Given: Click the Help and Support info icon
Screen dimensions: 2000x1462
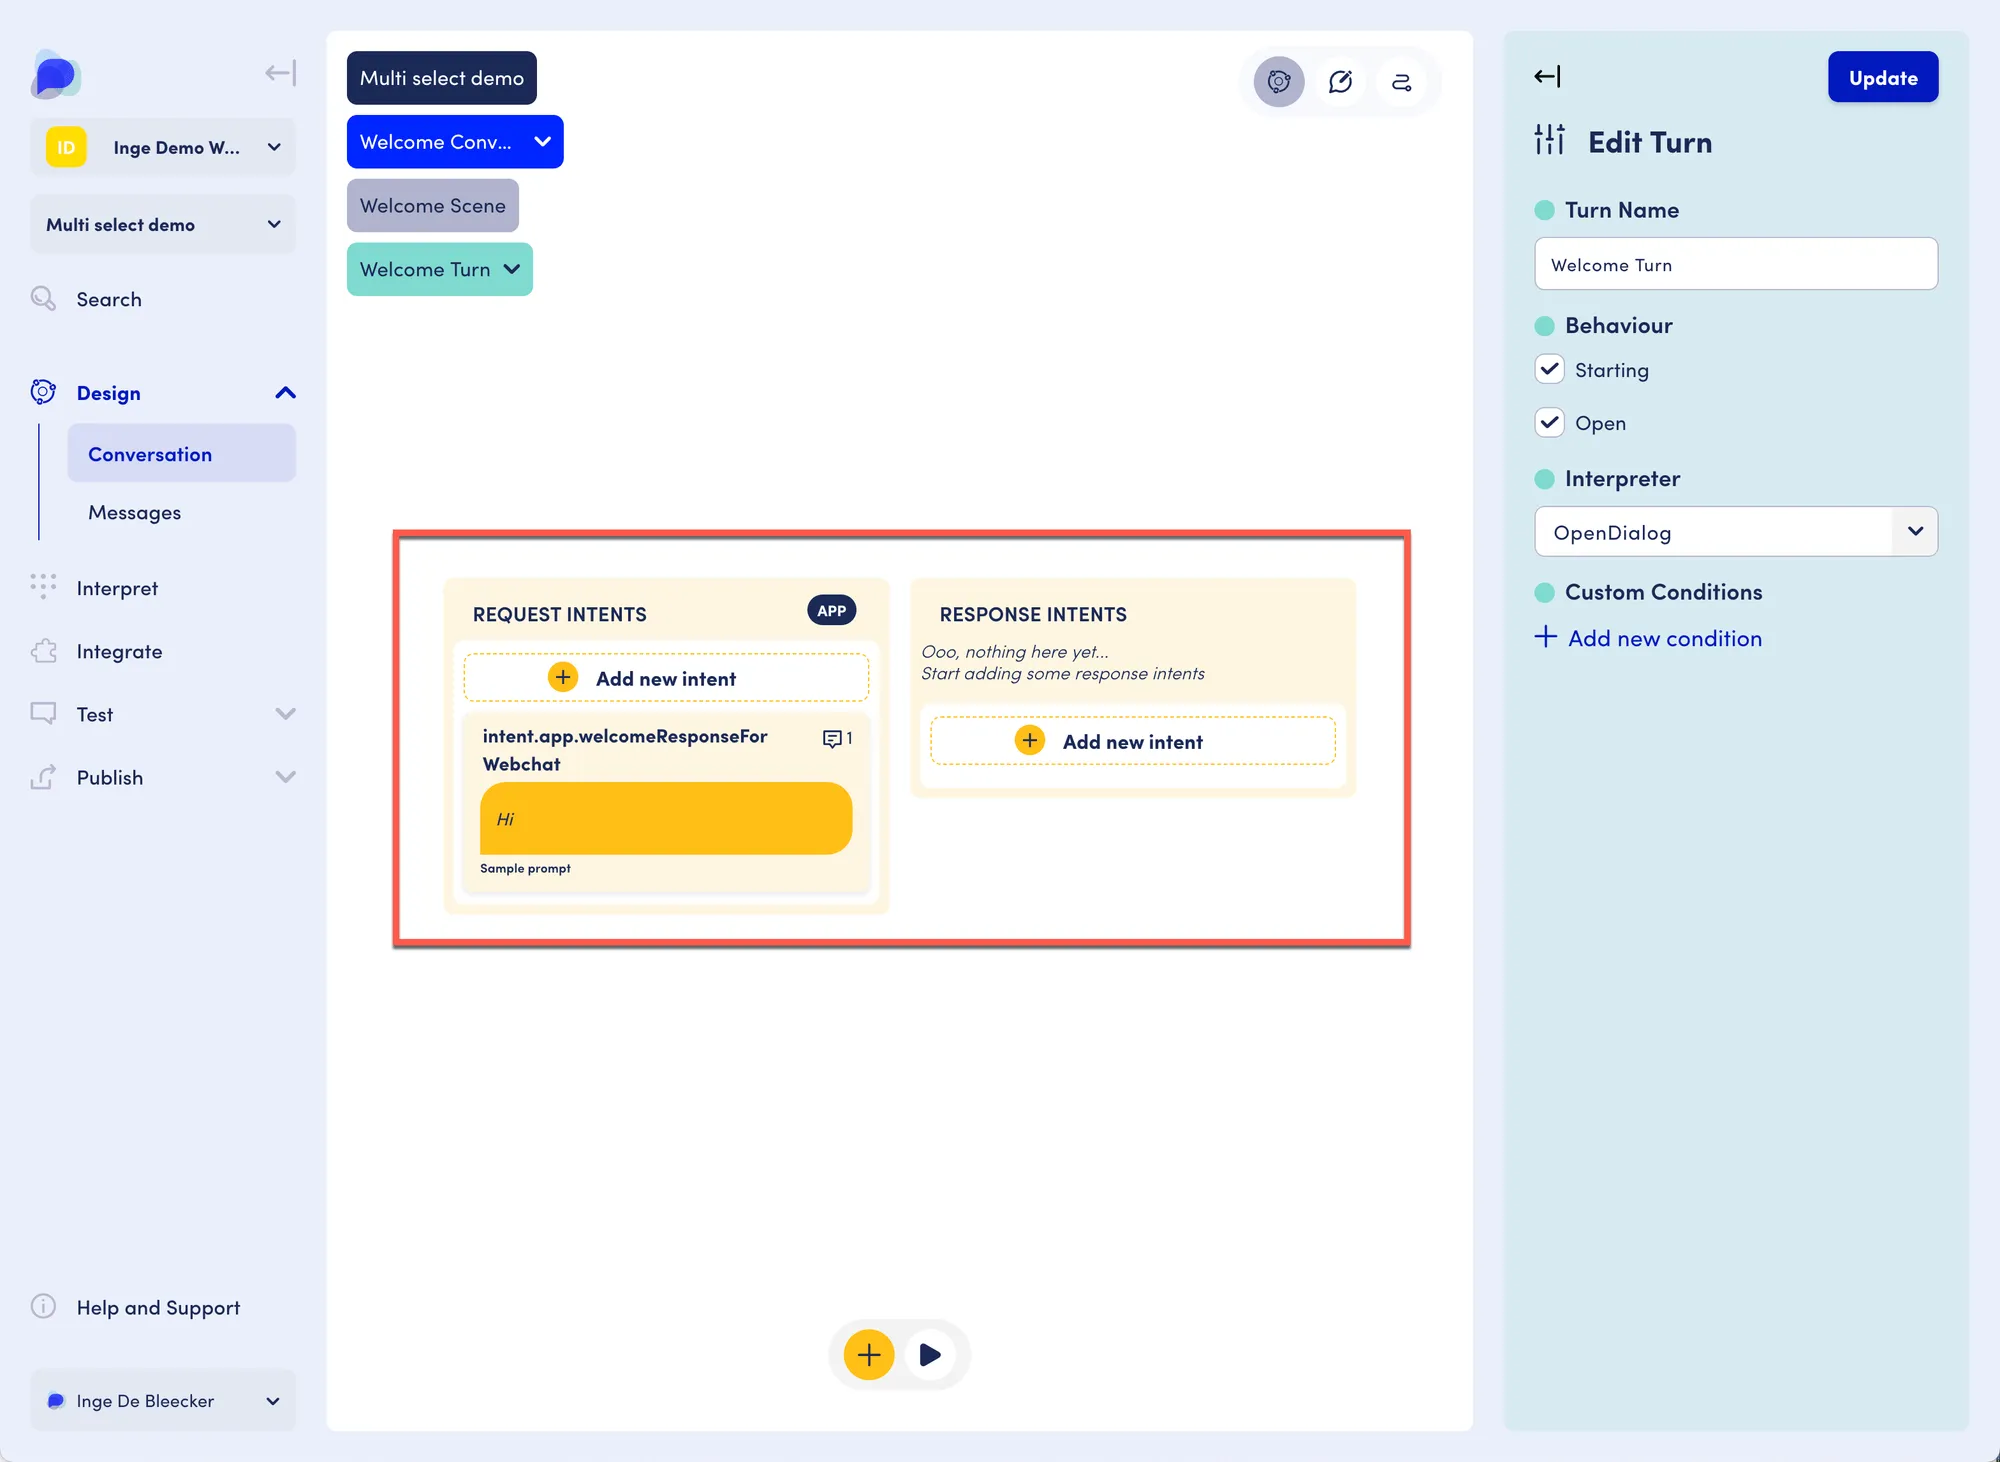Looking at the screenshot, I should tap(43, 1306).
